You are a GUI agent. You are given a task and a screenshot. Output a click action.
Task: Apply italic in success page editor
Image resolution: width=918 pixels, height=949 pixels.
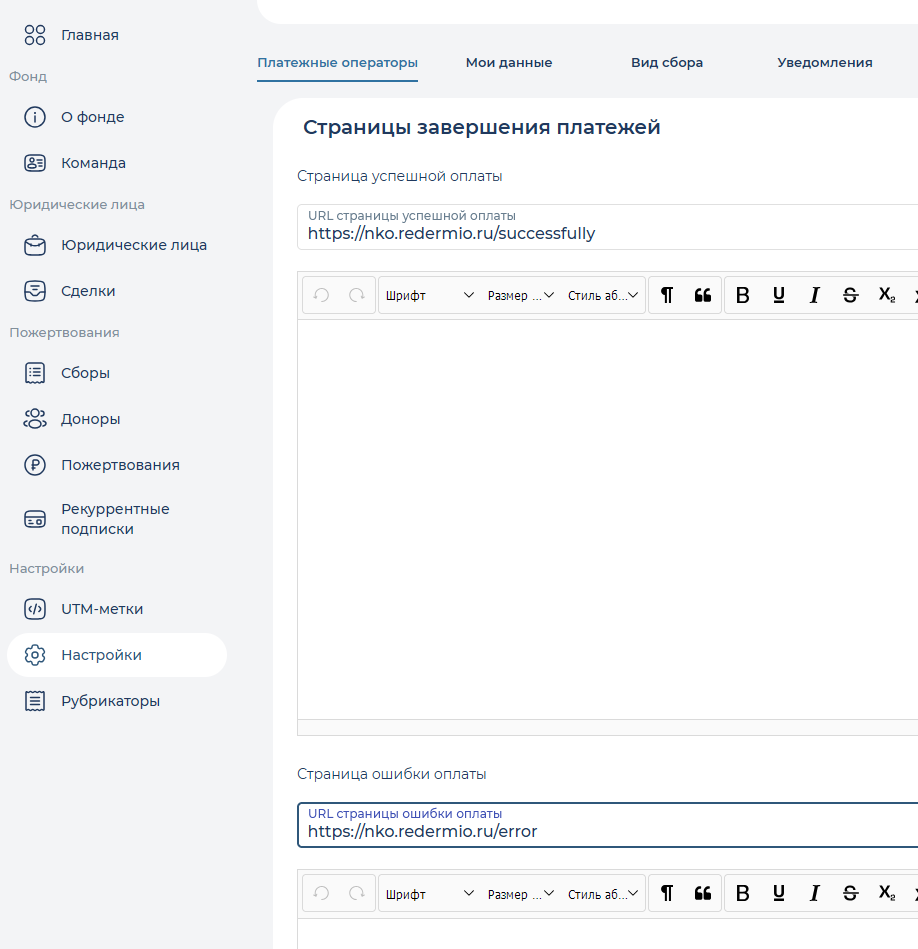815,295
